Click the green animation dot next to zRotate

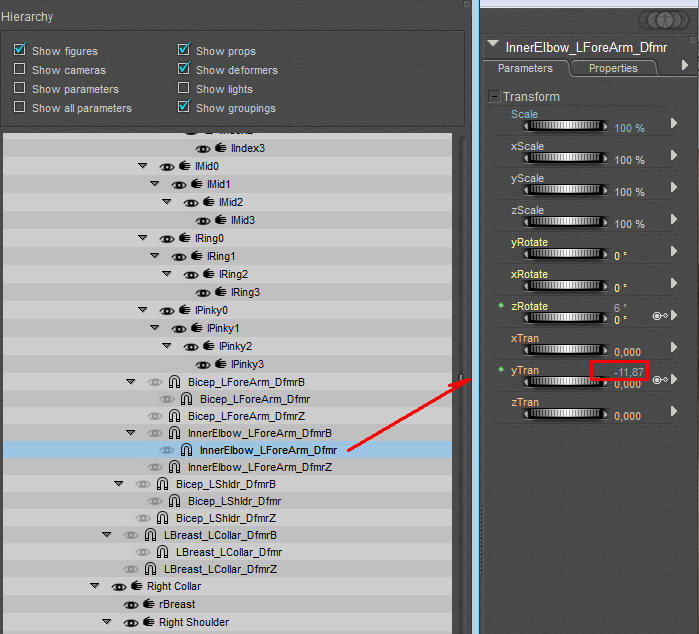[x=501, y=305]
